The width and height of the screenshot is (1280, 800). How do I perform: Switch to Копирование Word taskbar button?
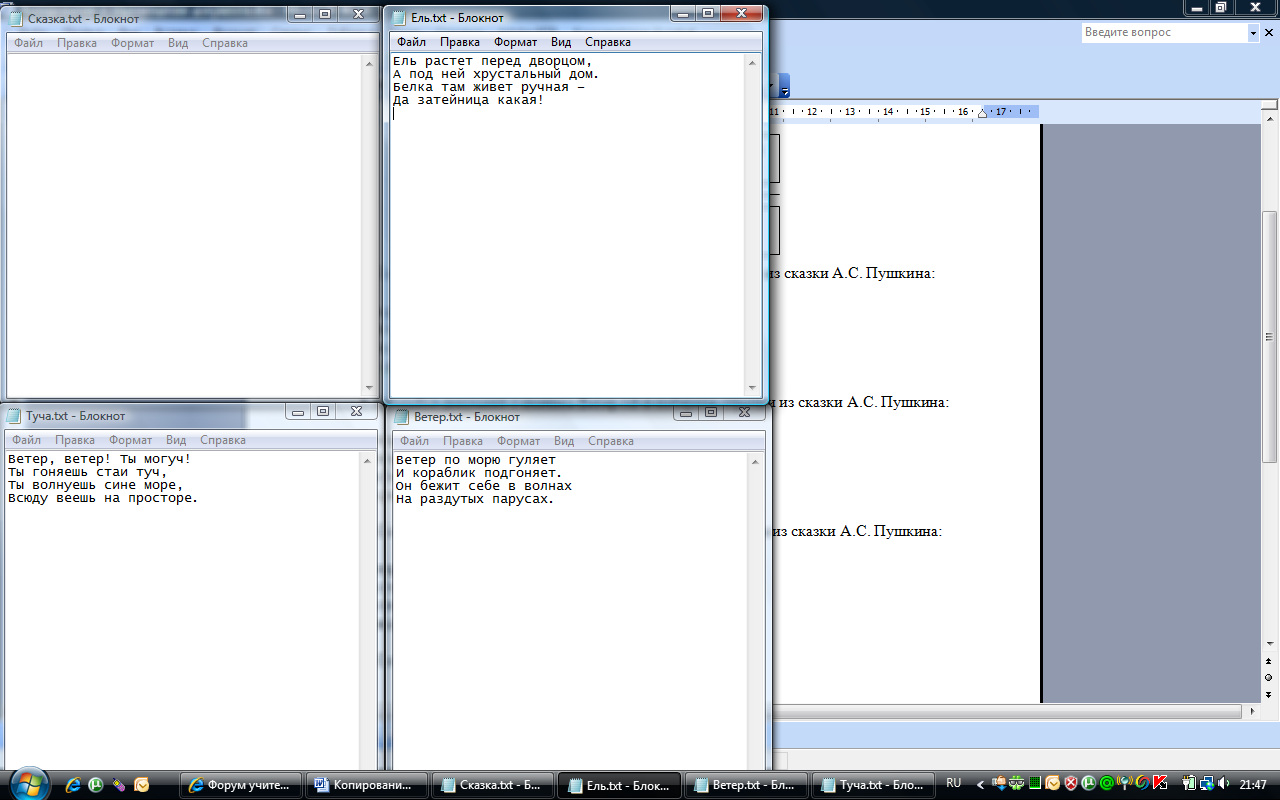tap(366, 785)
